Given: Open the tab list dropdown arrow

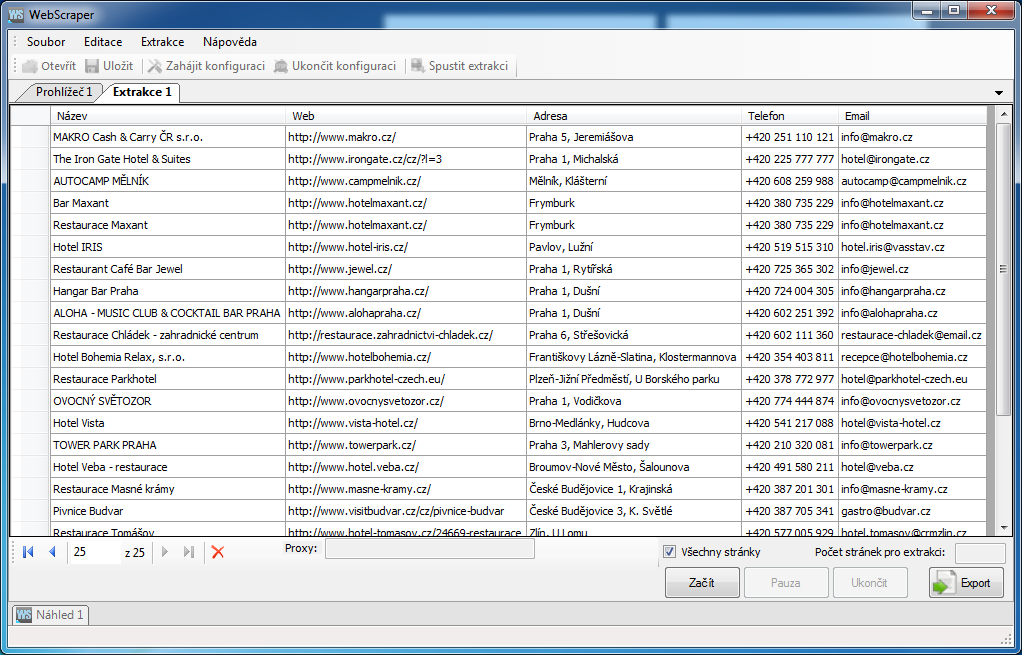Looking at the screenshot, I should coord(999,93).
